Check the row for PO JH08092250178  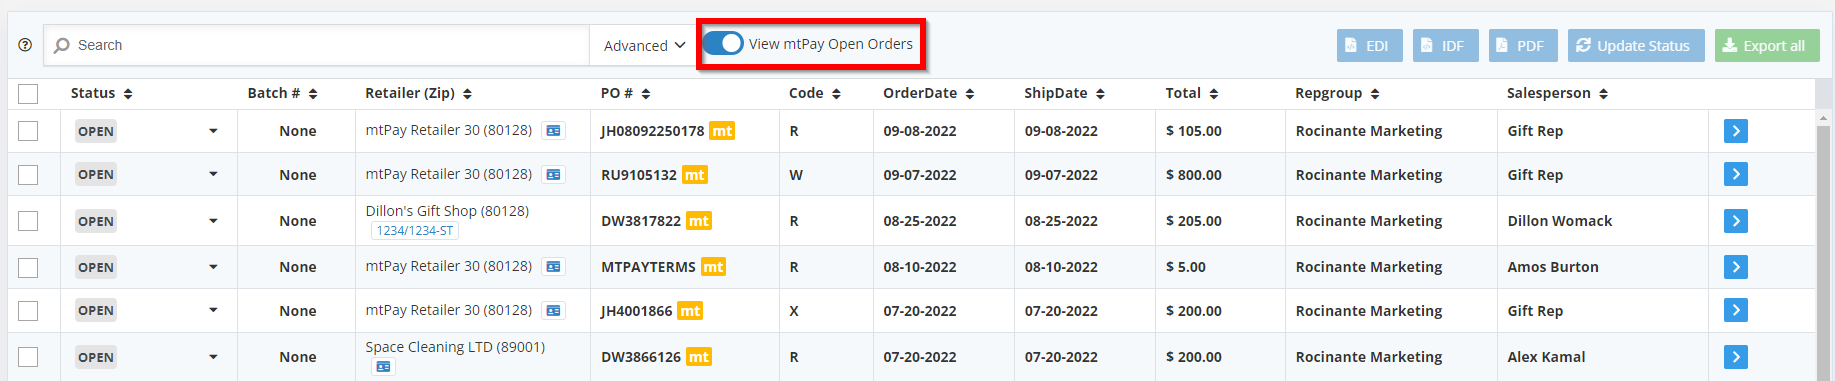28,131
